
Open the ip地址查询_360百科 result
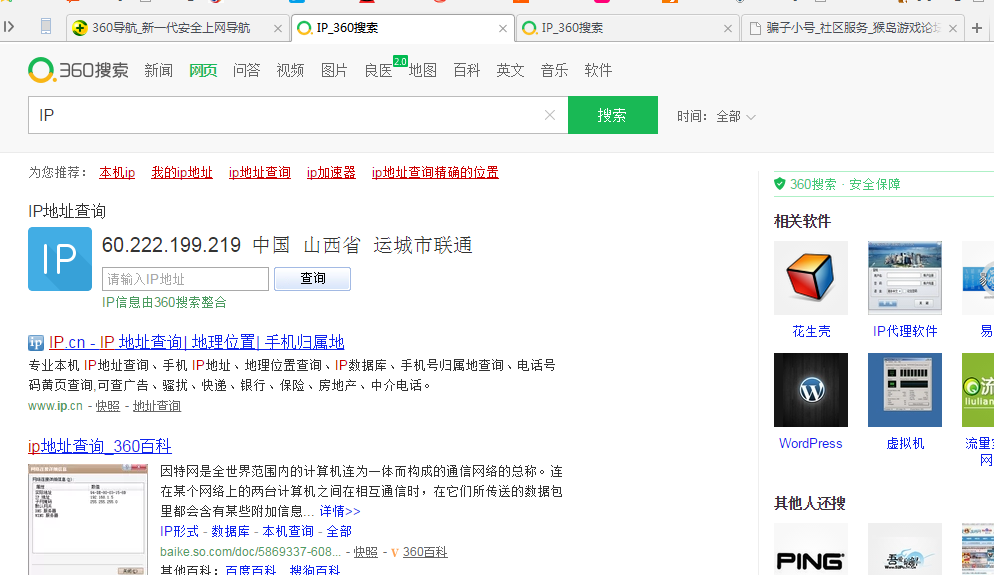[100, 446]
